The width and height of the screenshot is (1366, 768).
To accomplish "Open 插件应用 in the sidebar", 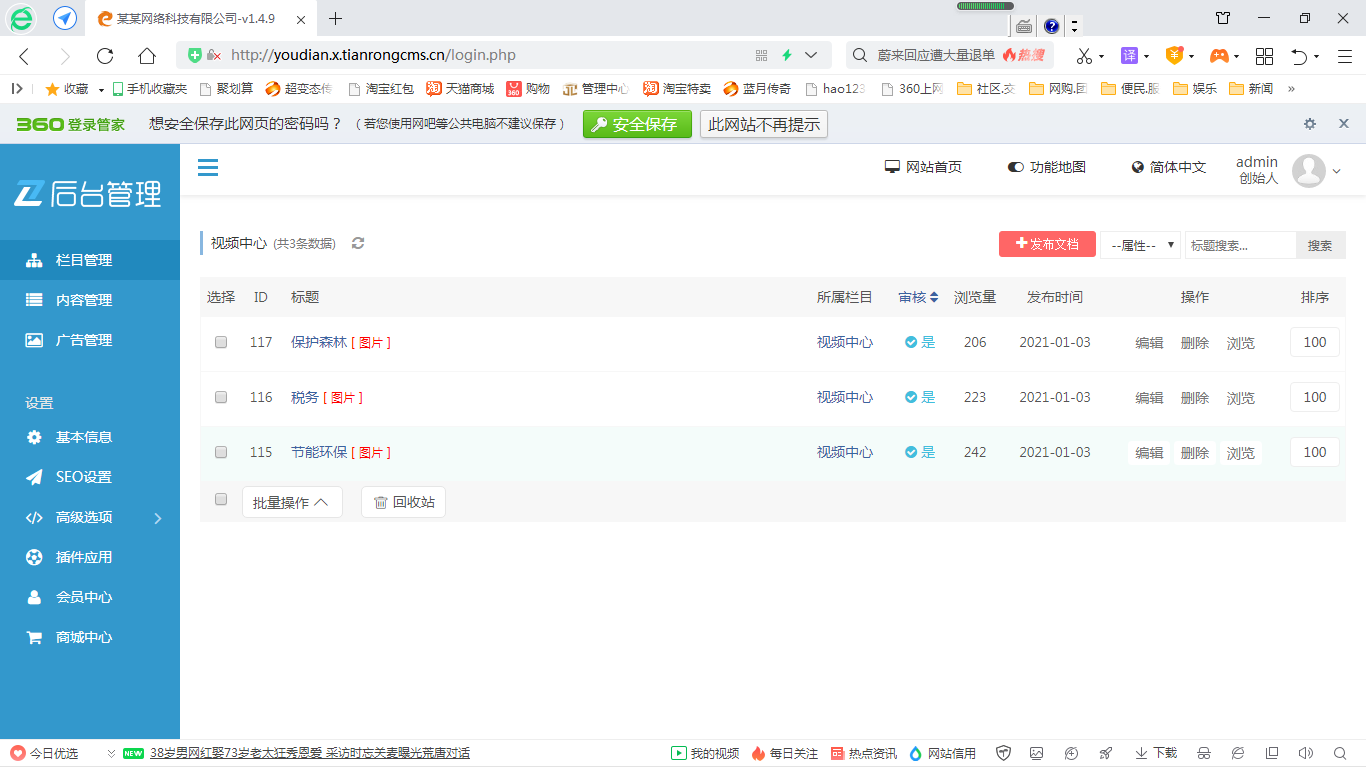I will 90,557.
